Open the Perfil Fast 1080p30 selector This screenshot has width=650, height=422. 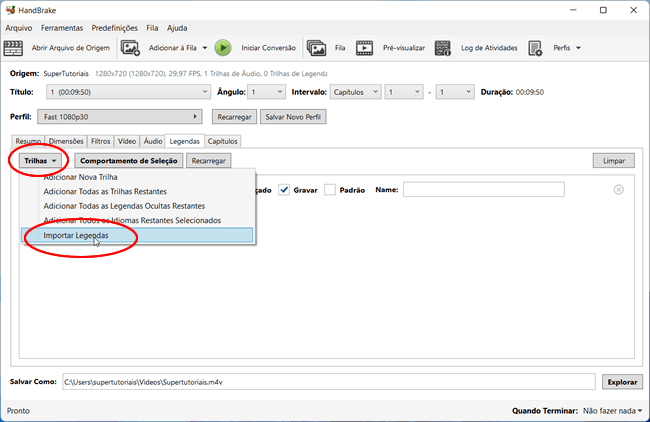pyautogui.click(x=122, y=117)
